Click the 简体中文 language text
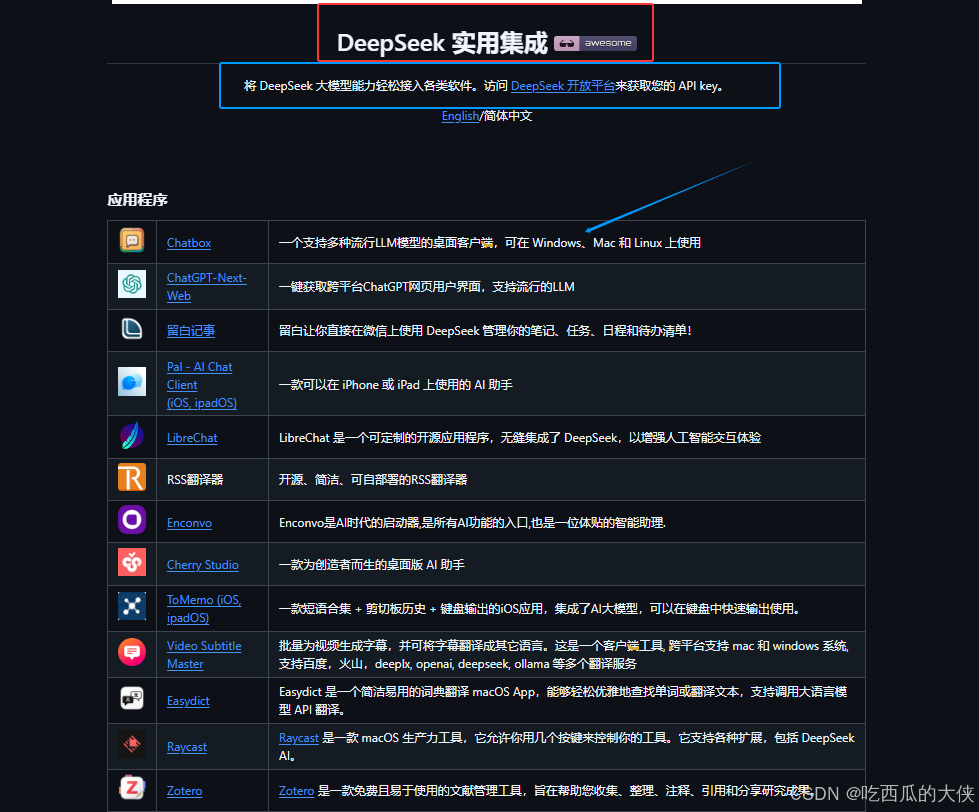This screenshot has width=979, height=812. click(x=508, y=116)
